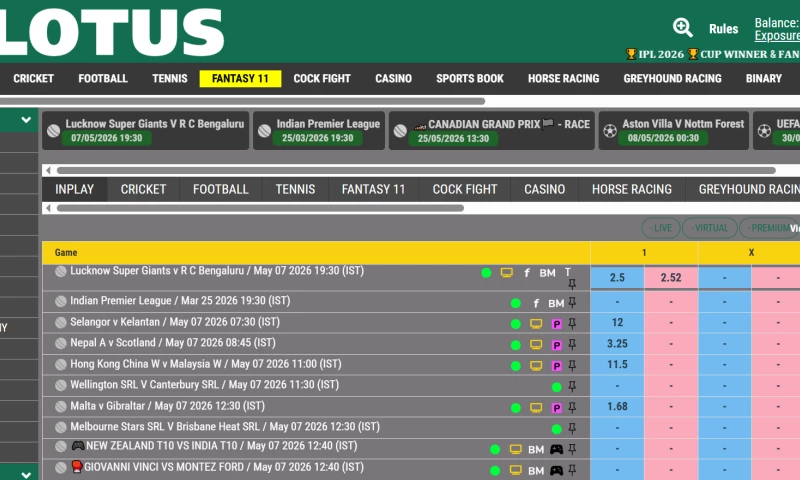Screen dimensions: 800x480
Task: Click the gamepad icon for NEW ZEALAND T10 row
Action: coord(557,449)
